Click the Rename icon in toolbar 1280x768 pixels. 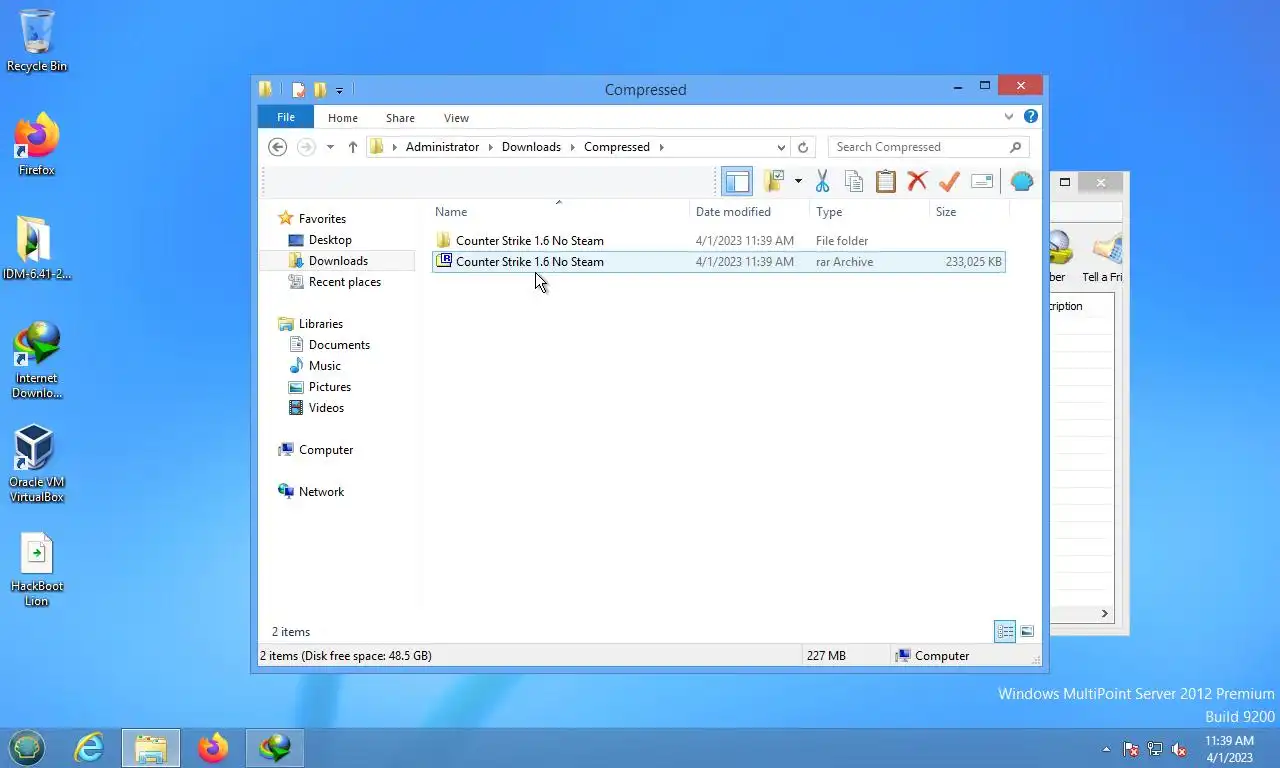pyautogui.click(x=982, y=181)
